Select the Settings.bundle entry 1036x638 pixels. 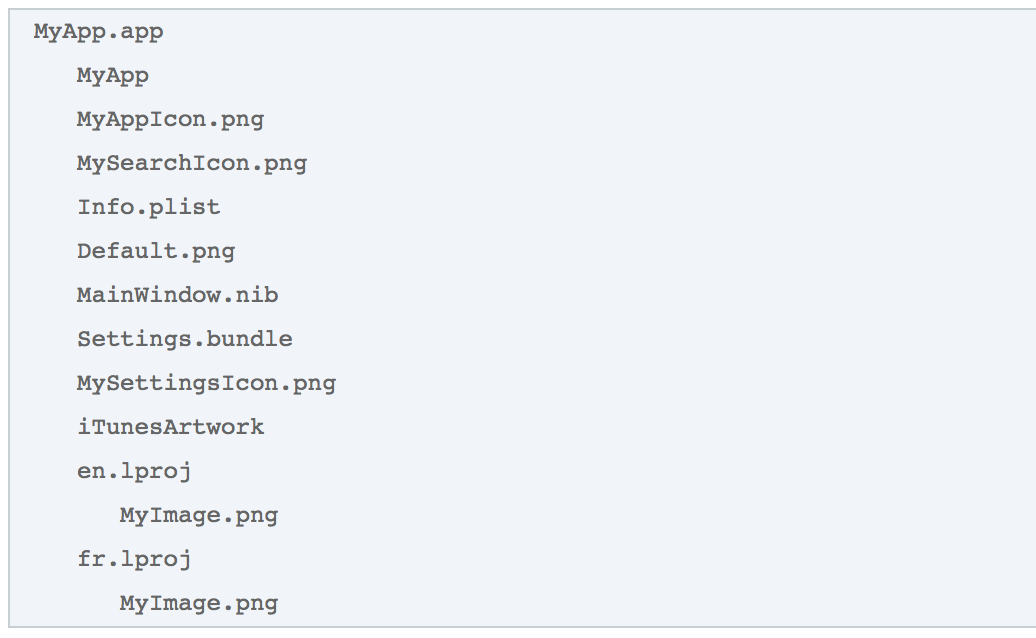pos(184,339)
